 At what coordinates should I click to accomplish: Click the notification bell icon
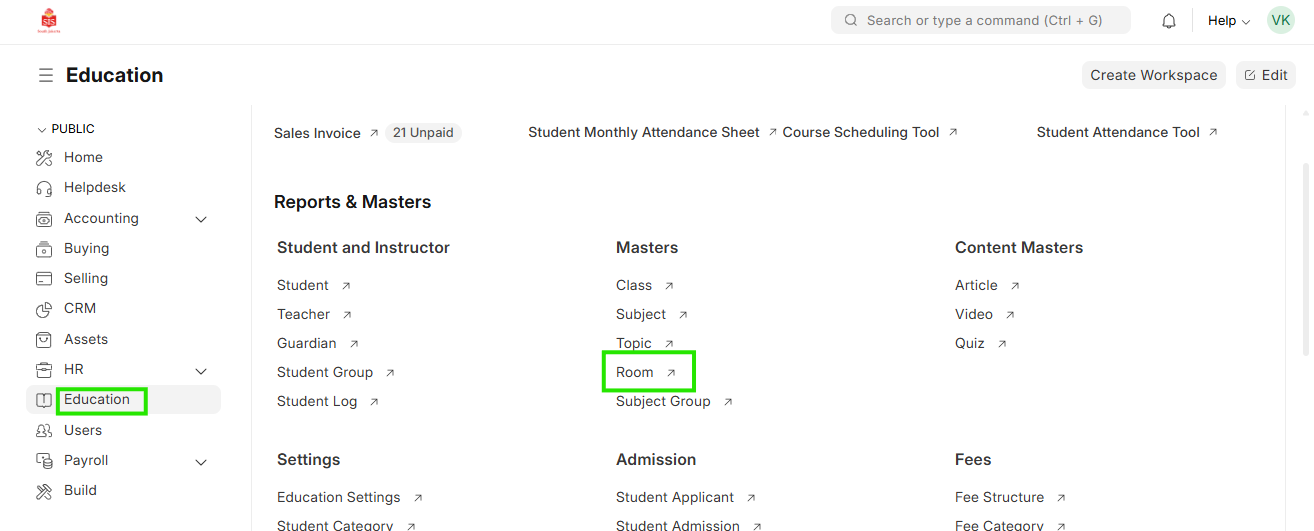coord(1168,21)
